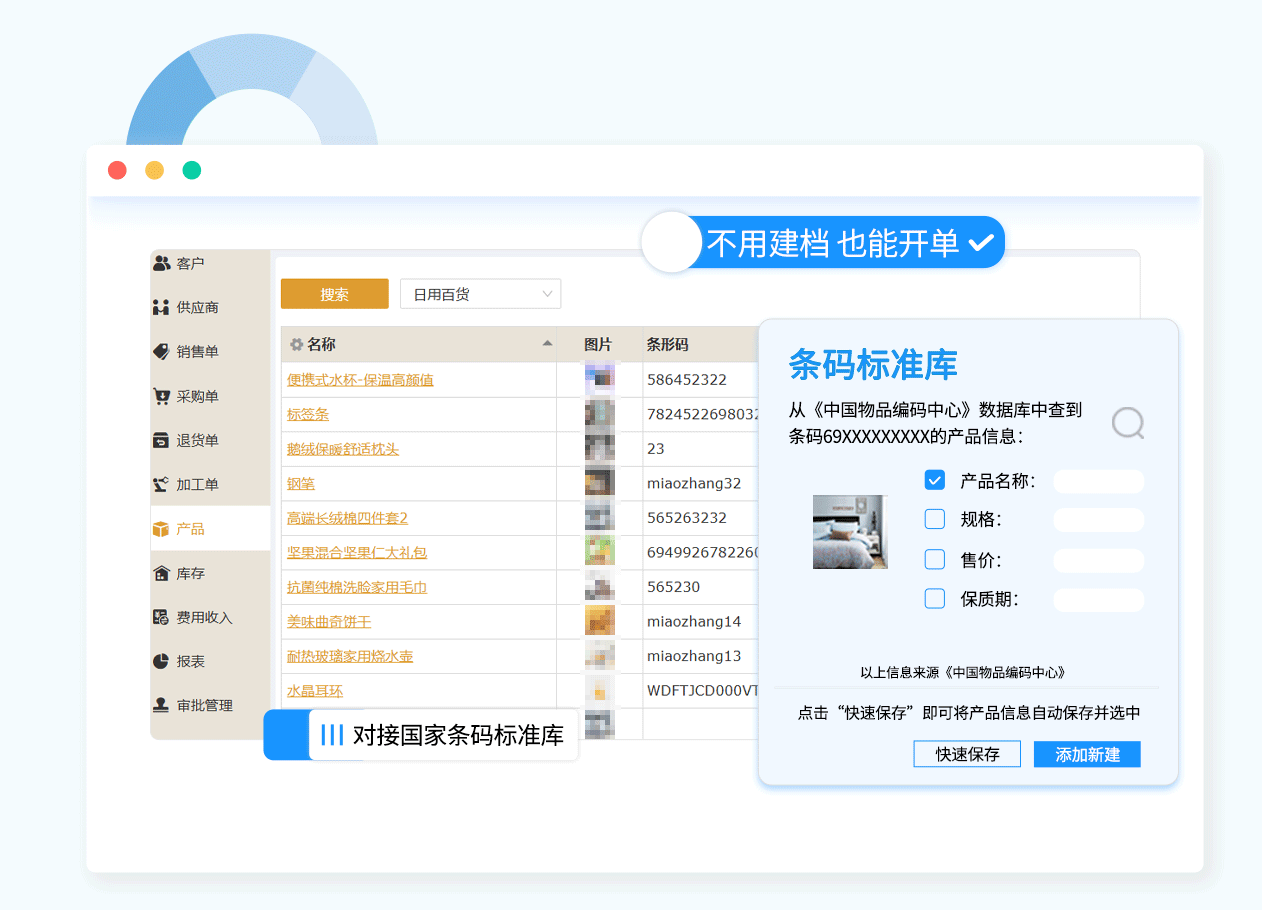Screen dimensions: 1262x910
Task: Toggle sort arrow in 名称 column header
Action: (x=547, y=344)
